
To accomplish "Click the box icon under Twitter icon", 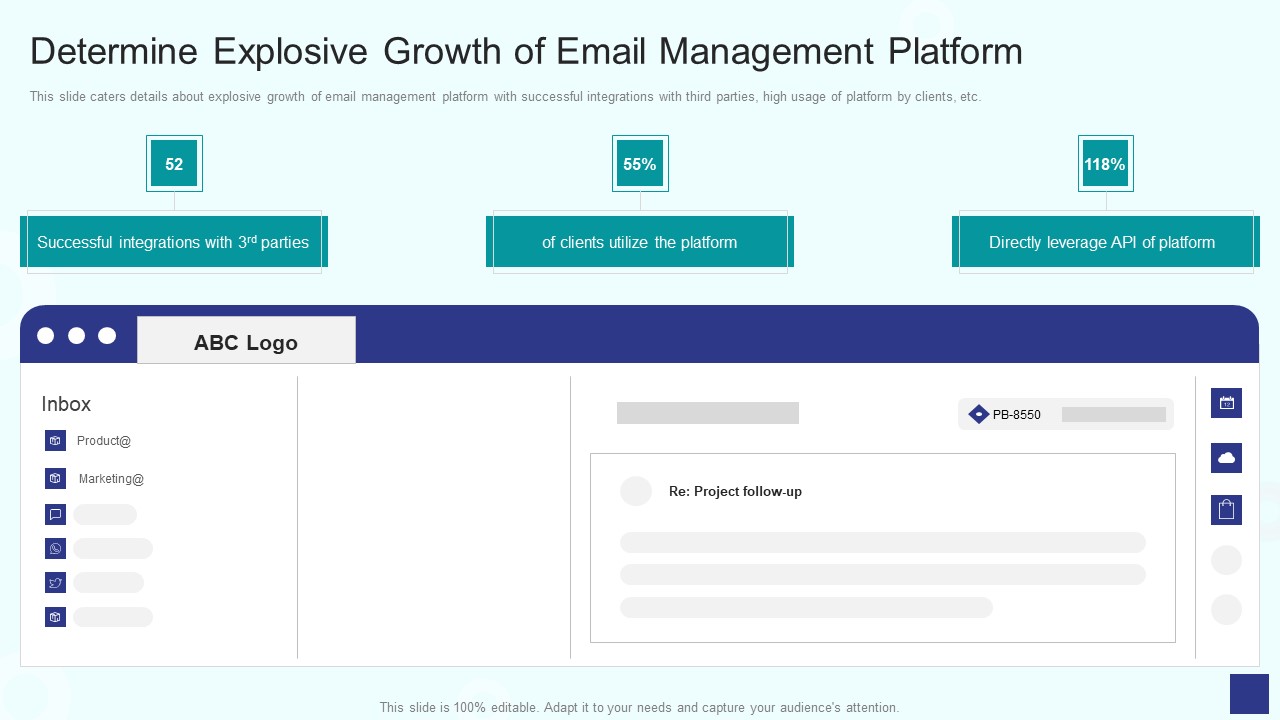I will (x=55, y=617).
